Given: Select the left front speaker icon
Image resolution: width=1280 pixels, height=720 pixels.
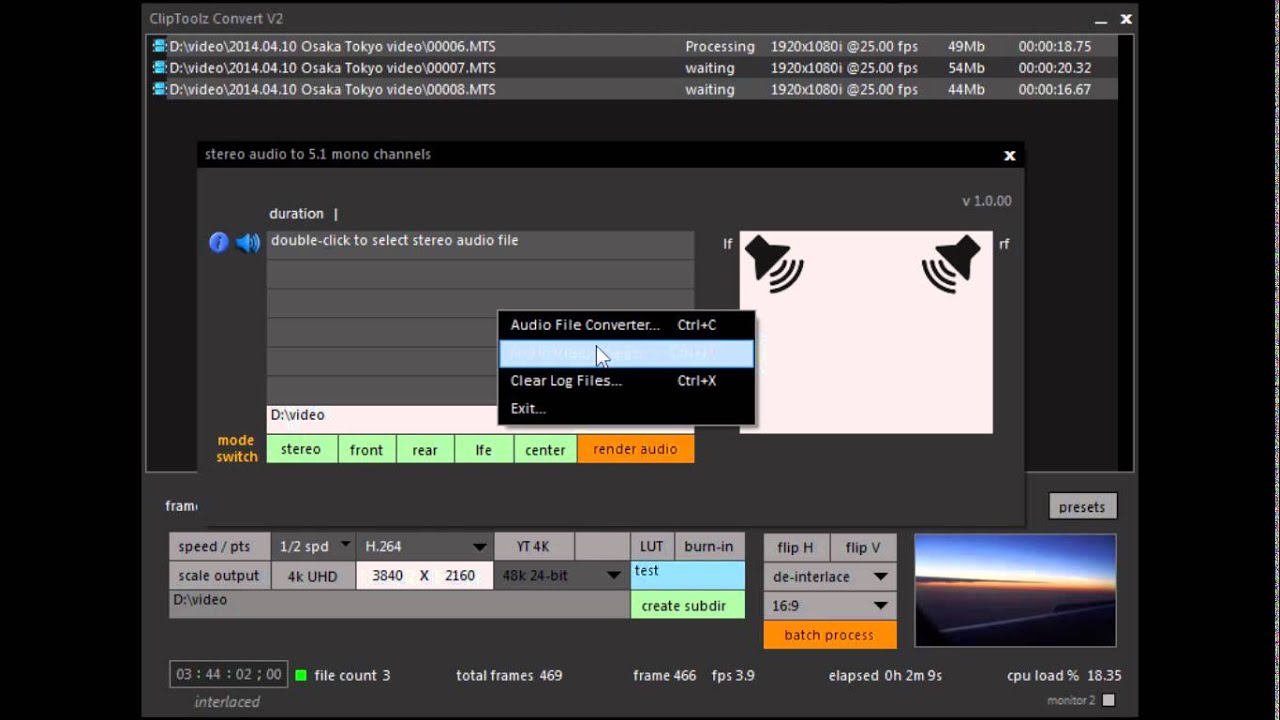Looking at the screenshot, I should 774,263.
